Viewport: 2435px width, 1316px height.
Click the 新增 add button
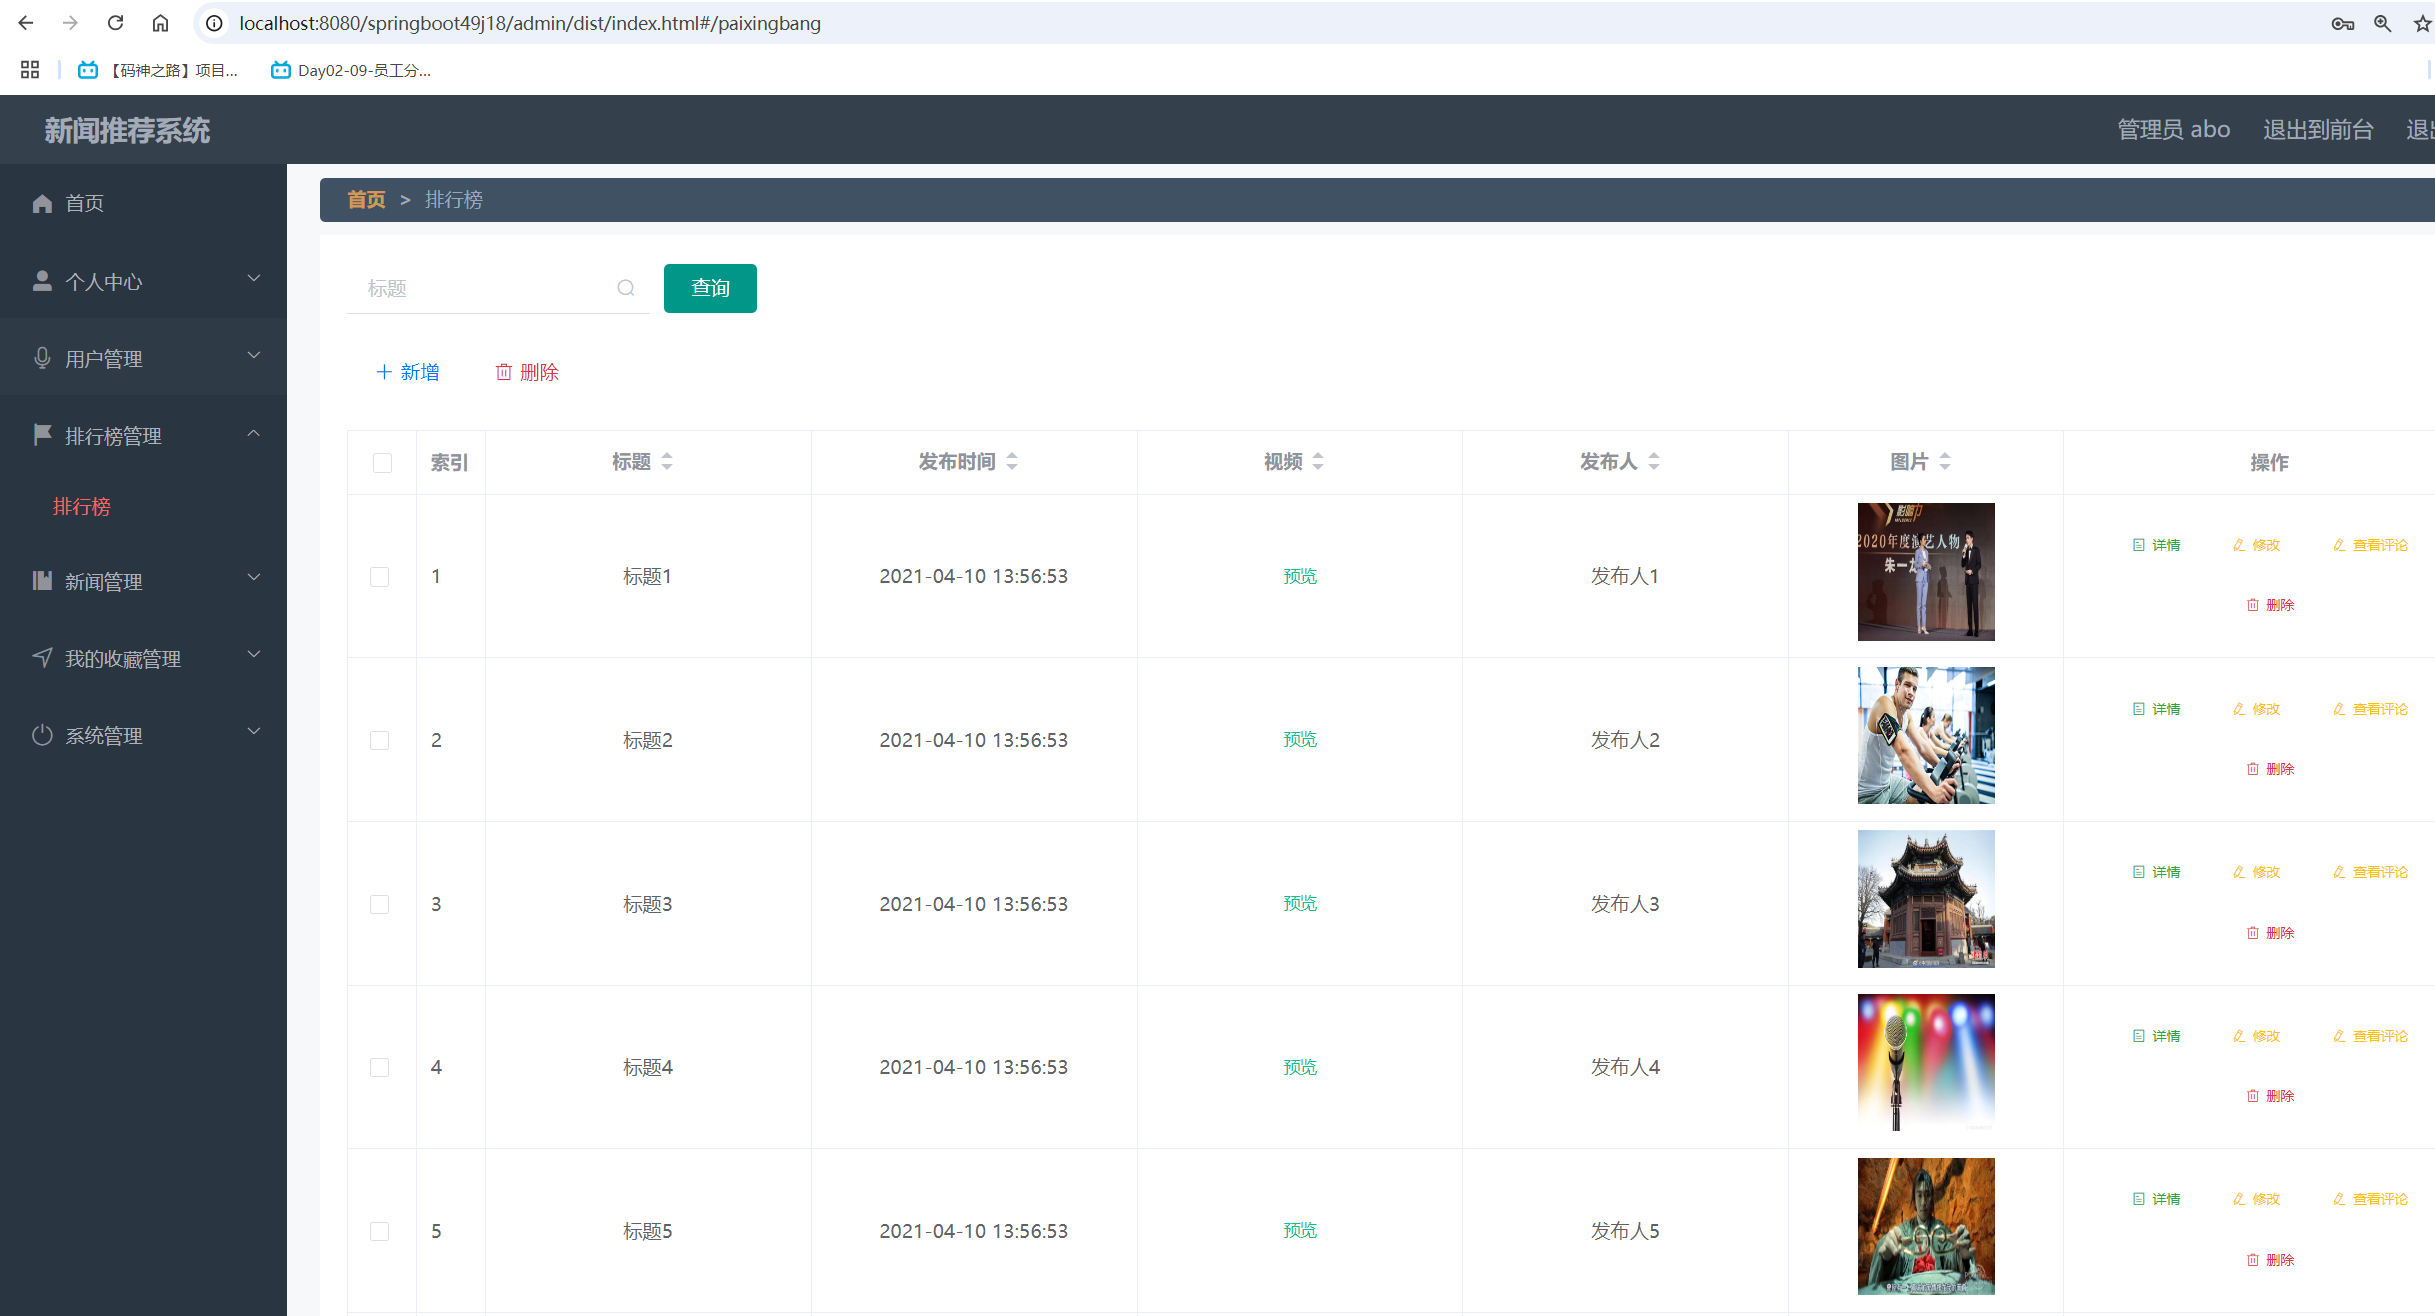click(x=408, y=372)
